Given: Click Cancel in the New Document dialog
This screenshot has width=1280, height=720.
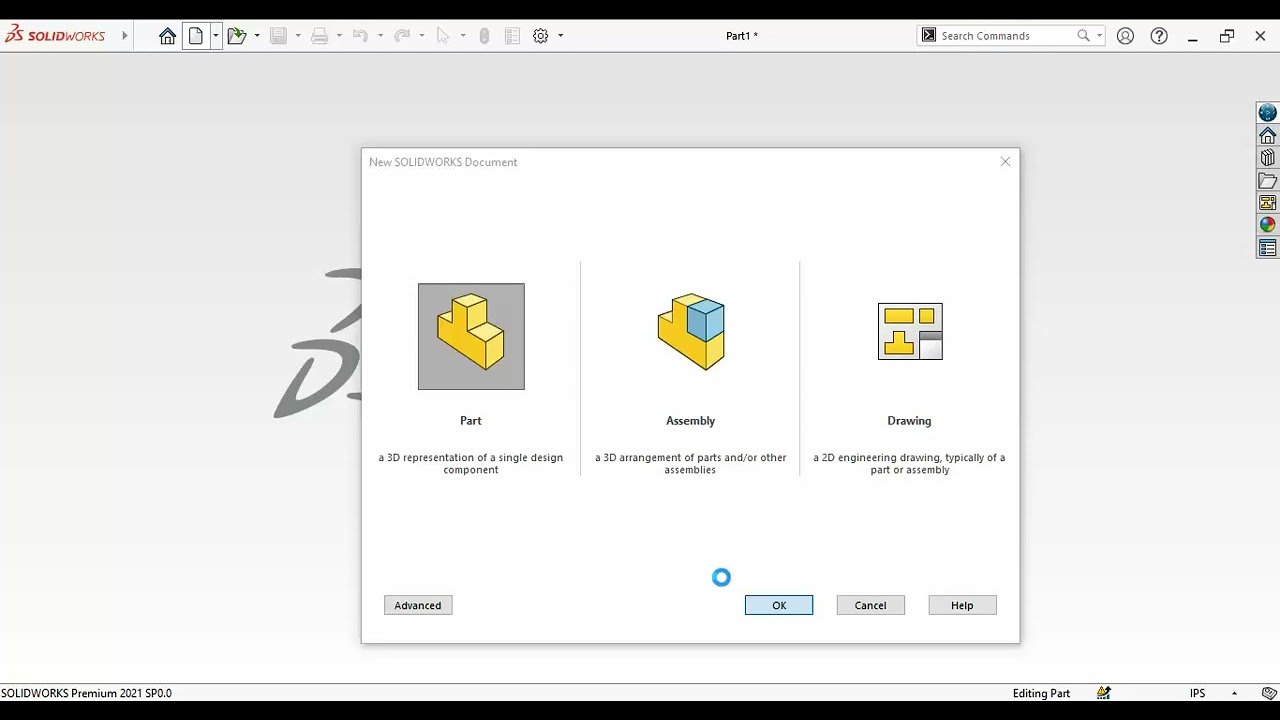Looking at the screenshot, I should click(x=870, y=605).
